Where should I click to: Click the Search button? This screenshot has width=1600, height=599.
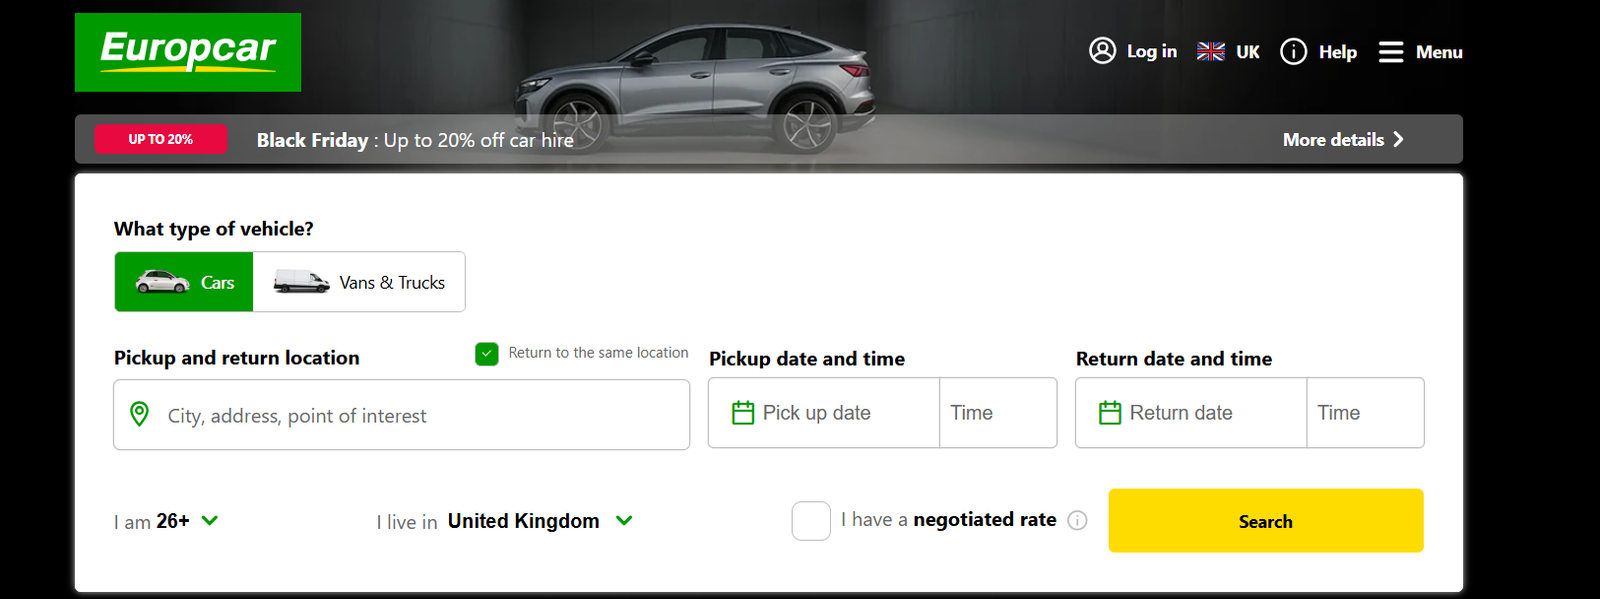tap(1264, 521)
